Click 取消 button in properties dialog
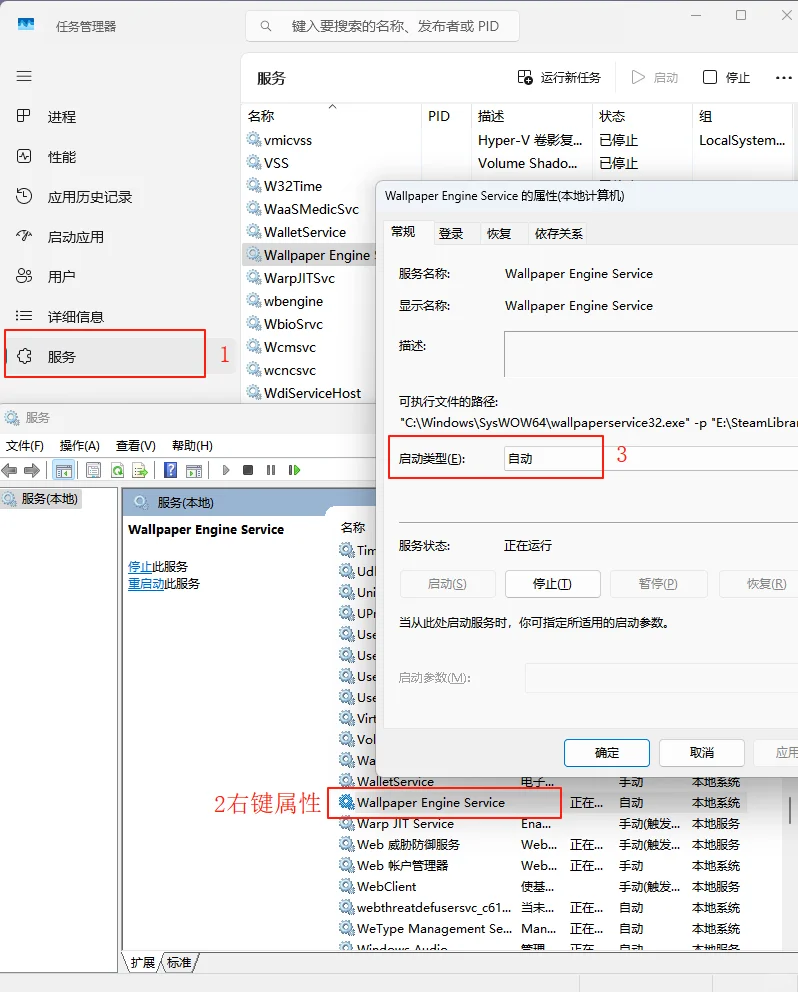The image size is (798, 992). [x=702, y=753]
